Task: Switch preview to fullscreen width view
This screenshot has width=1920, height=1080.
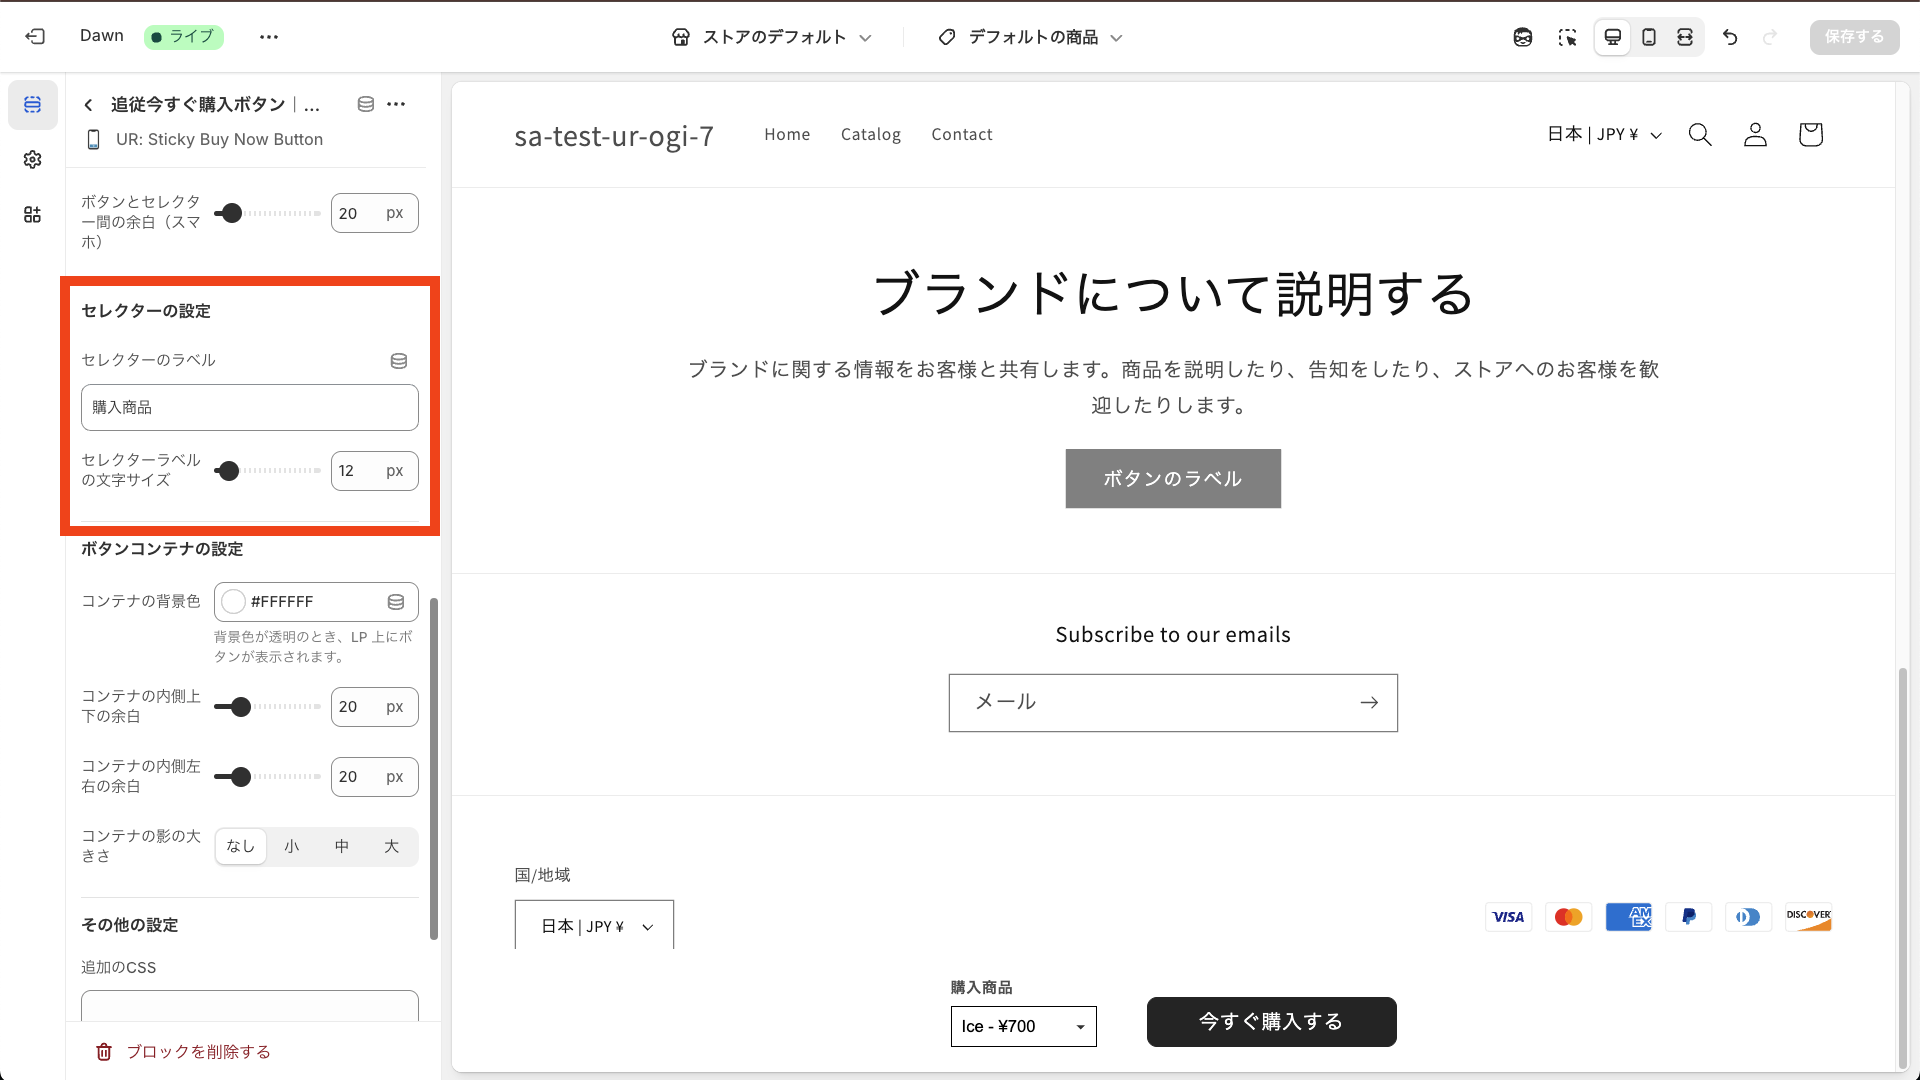Action: (1686, 37)
